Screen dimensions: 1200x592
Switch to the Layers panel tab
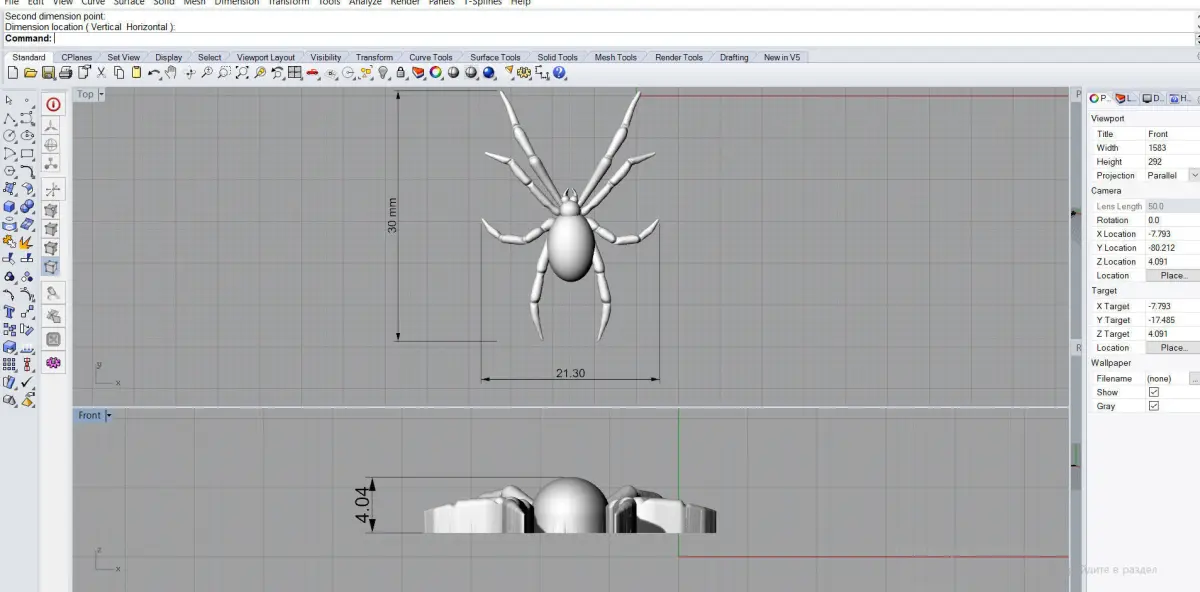(x=1125, y=98)
